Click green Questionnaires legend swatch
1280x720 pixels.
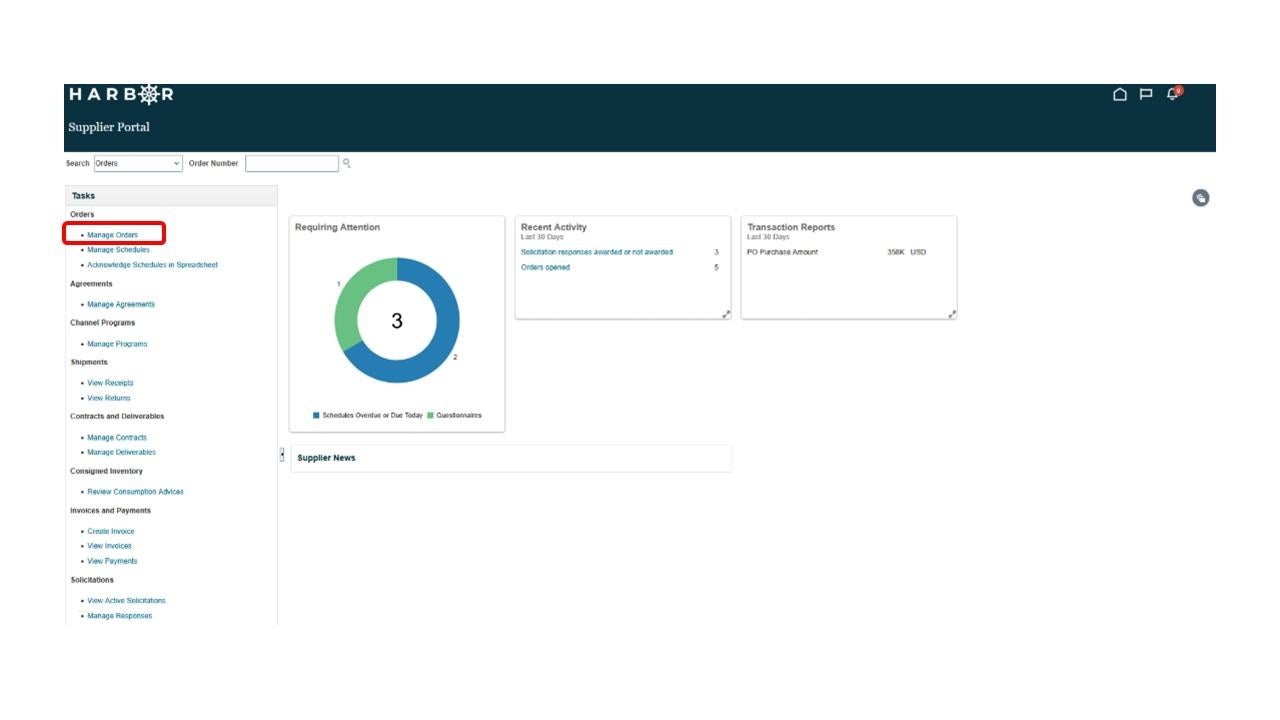point(430,415)
